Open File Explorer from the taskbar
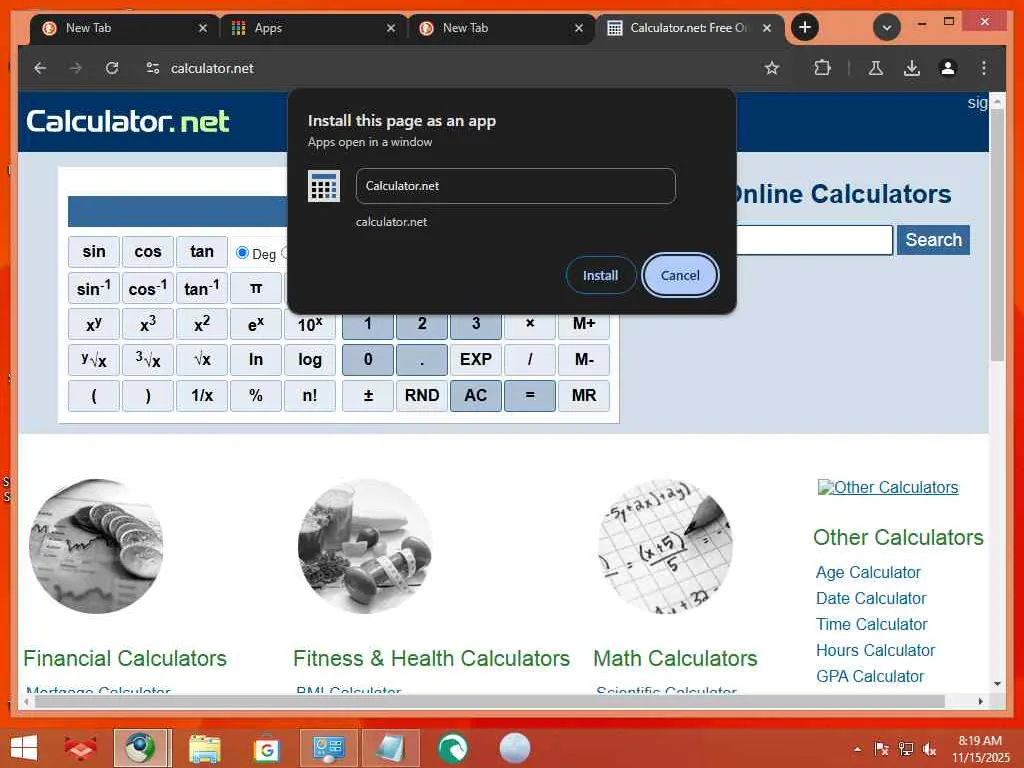 (x=204, y=748)
